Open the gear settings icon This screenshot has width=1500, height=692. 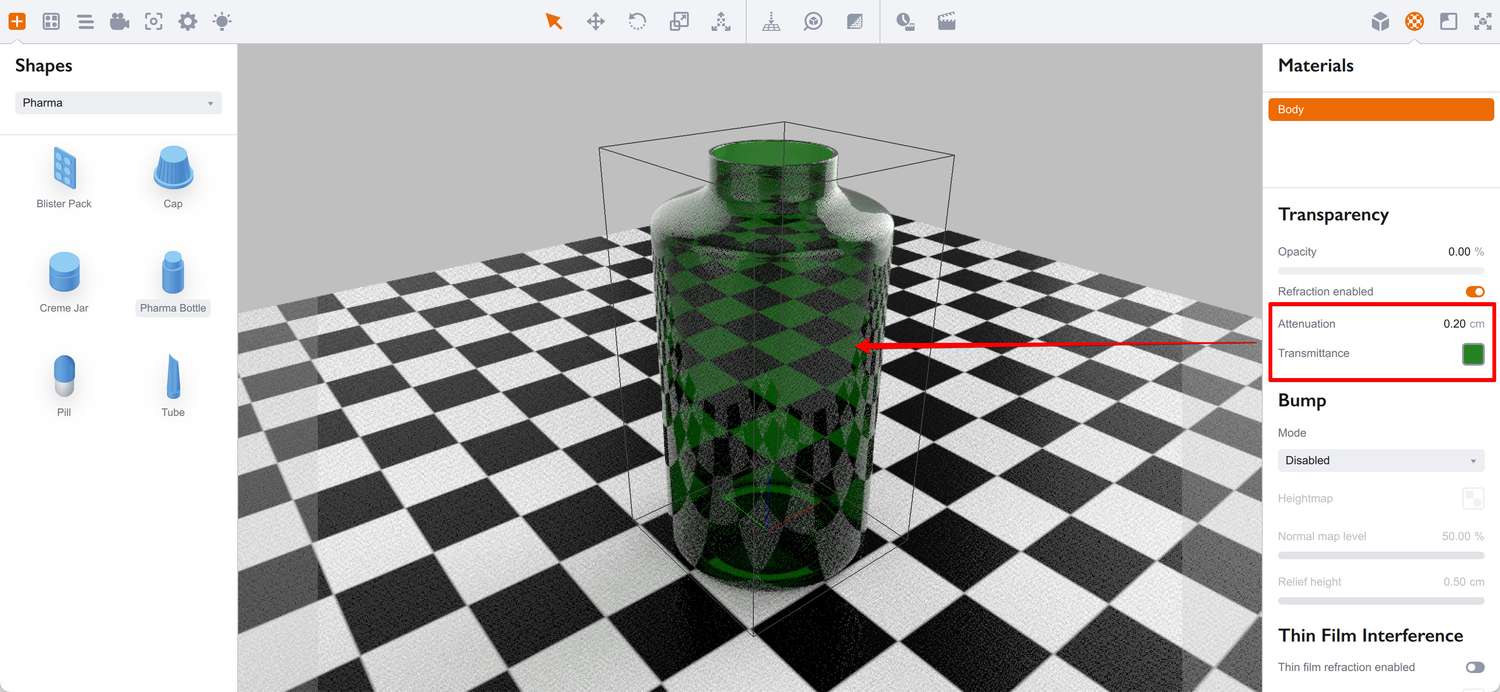click(x=187, y=21)
